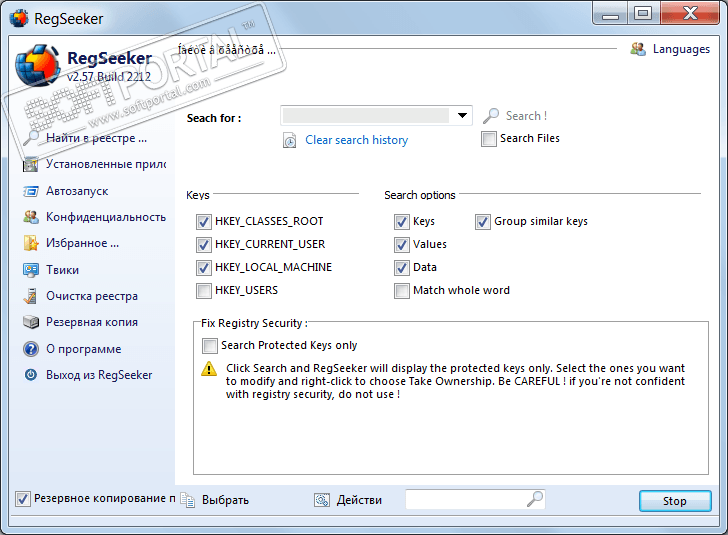Viewport: 728px width, 535px height.
Task: Toggle the Data search option
Action: (402, 268)
